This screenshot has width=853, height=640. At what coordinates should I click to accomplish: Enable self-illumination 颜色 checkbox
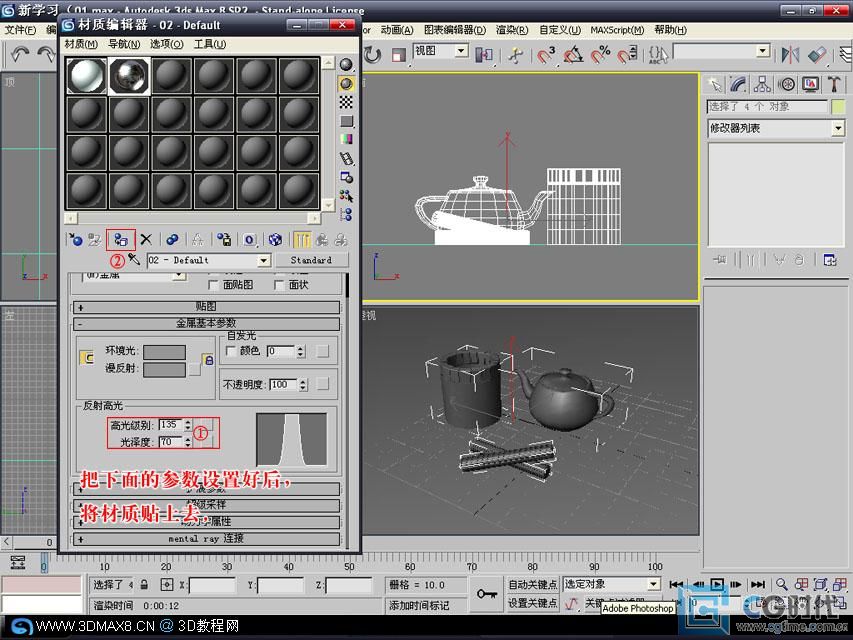(231, 352)
